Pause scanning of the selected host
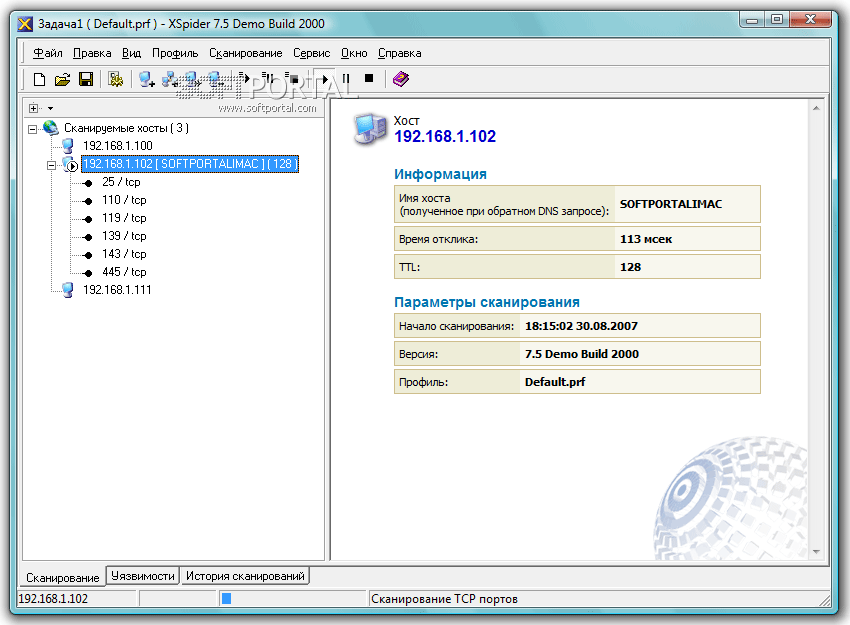The image size is (850, 625). (346, 79)
